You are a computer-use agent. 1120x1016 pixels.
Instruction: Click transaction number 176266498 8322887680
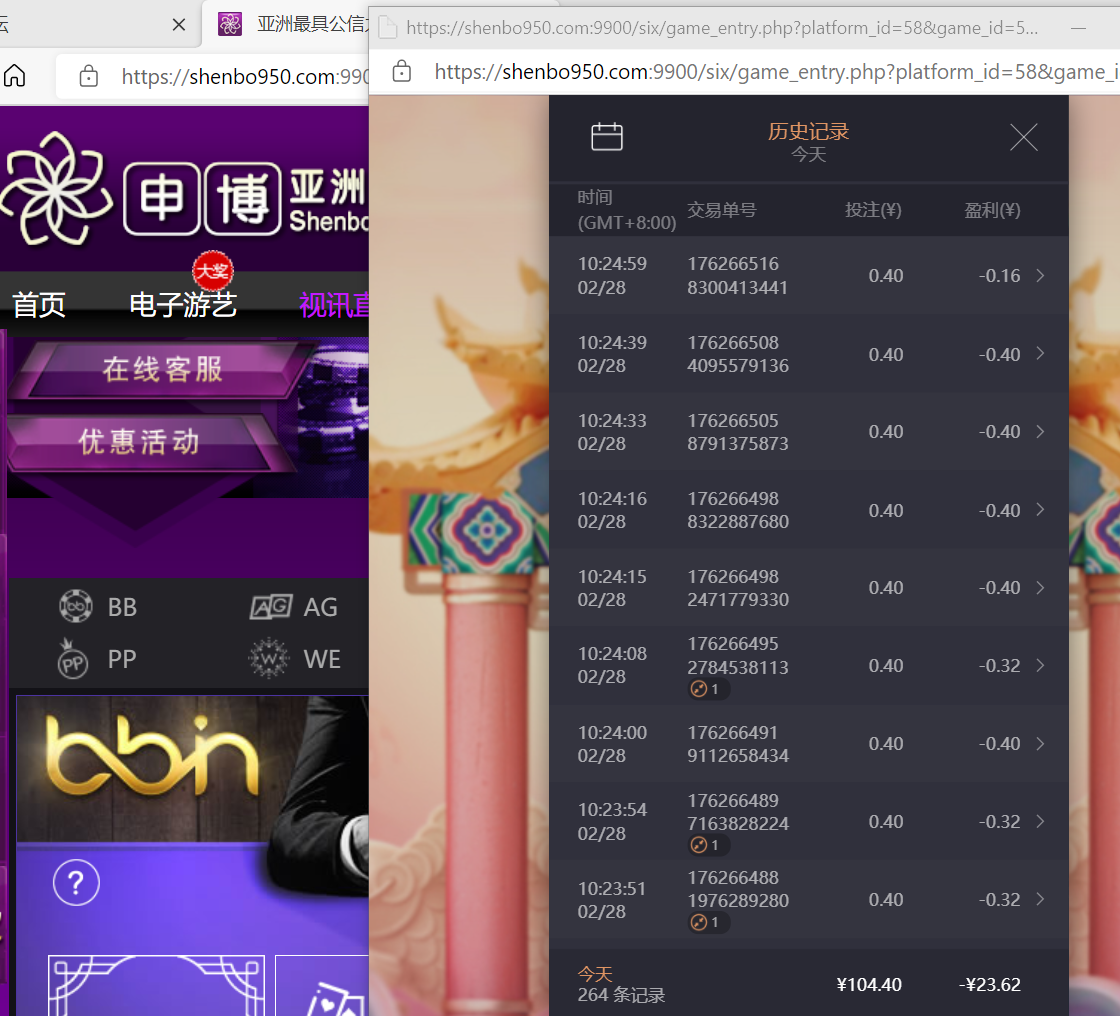(x=738, y=510)
